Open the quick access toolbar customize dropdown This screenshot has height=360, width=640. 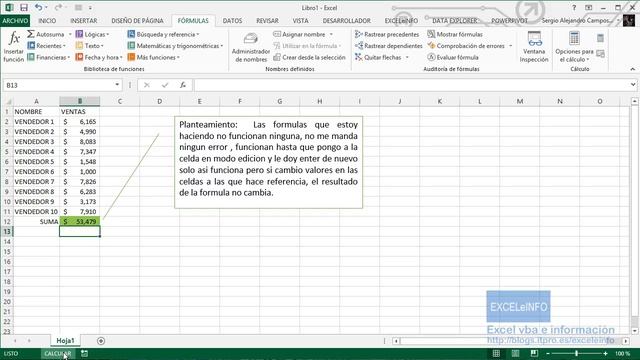90,7
